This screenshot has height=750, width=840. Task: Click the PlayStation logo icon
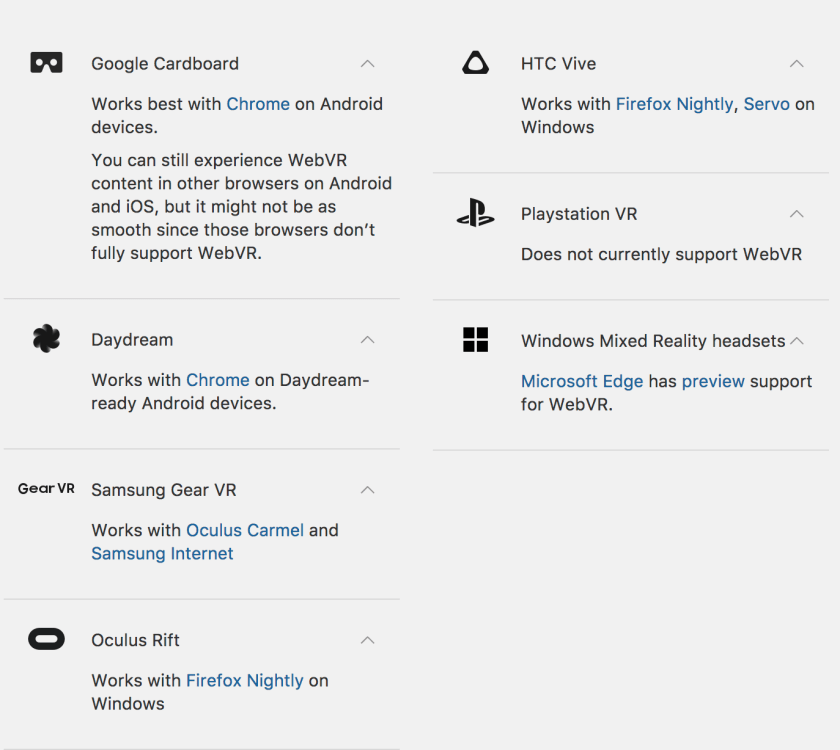[x=476, y=213]
